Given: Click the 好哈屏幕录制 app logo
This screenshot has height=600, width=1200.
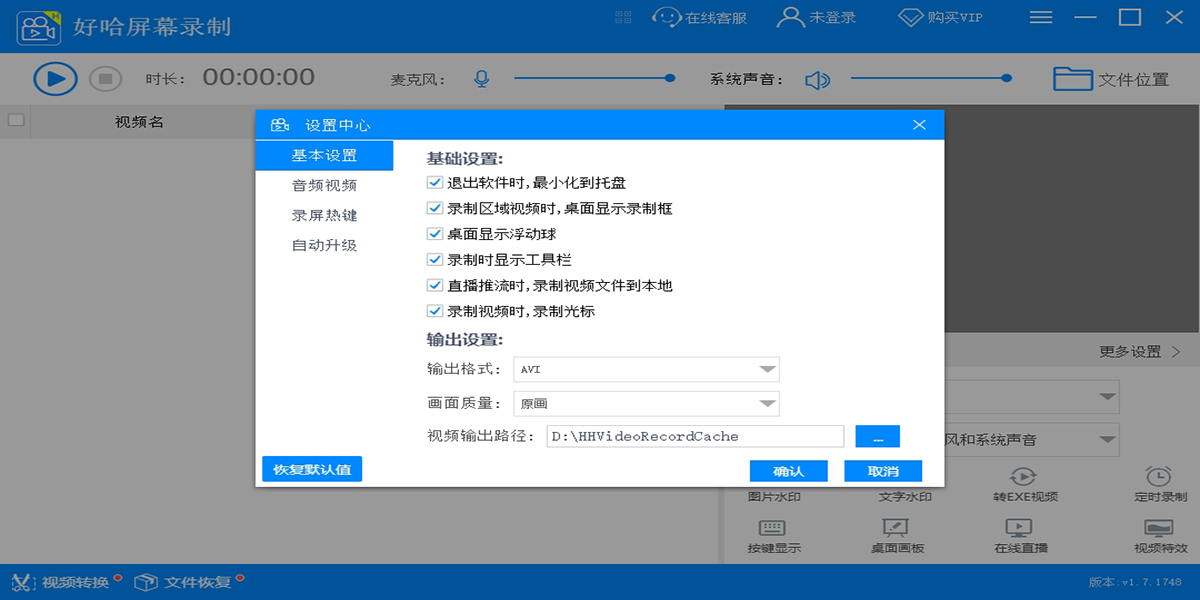Looking at the screenshot, I should tap(39, 26).
